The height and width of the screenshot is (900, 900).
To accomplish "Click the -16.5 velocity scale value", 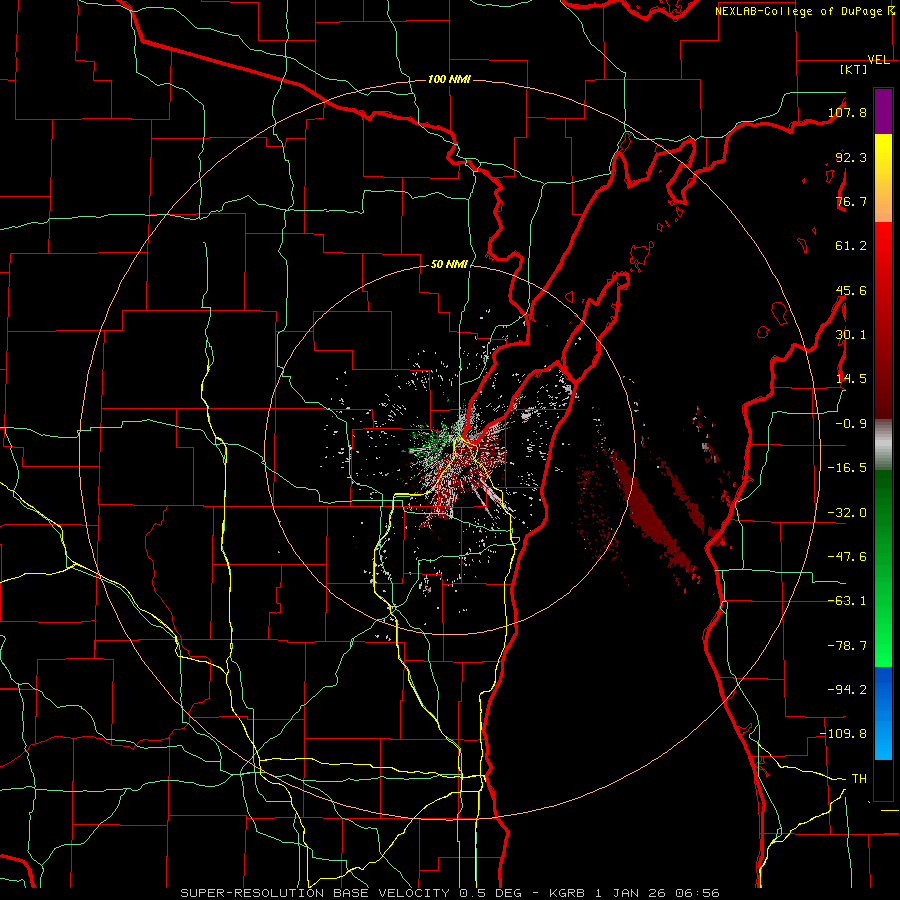I will coord(847,467).
